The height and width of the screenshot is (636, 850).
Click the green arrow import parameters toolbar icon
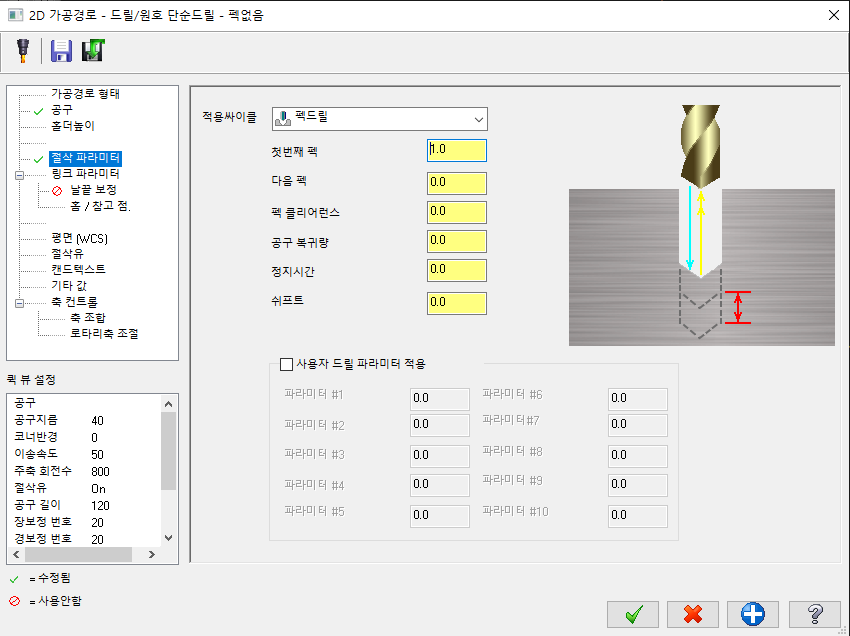click(94, 52)
